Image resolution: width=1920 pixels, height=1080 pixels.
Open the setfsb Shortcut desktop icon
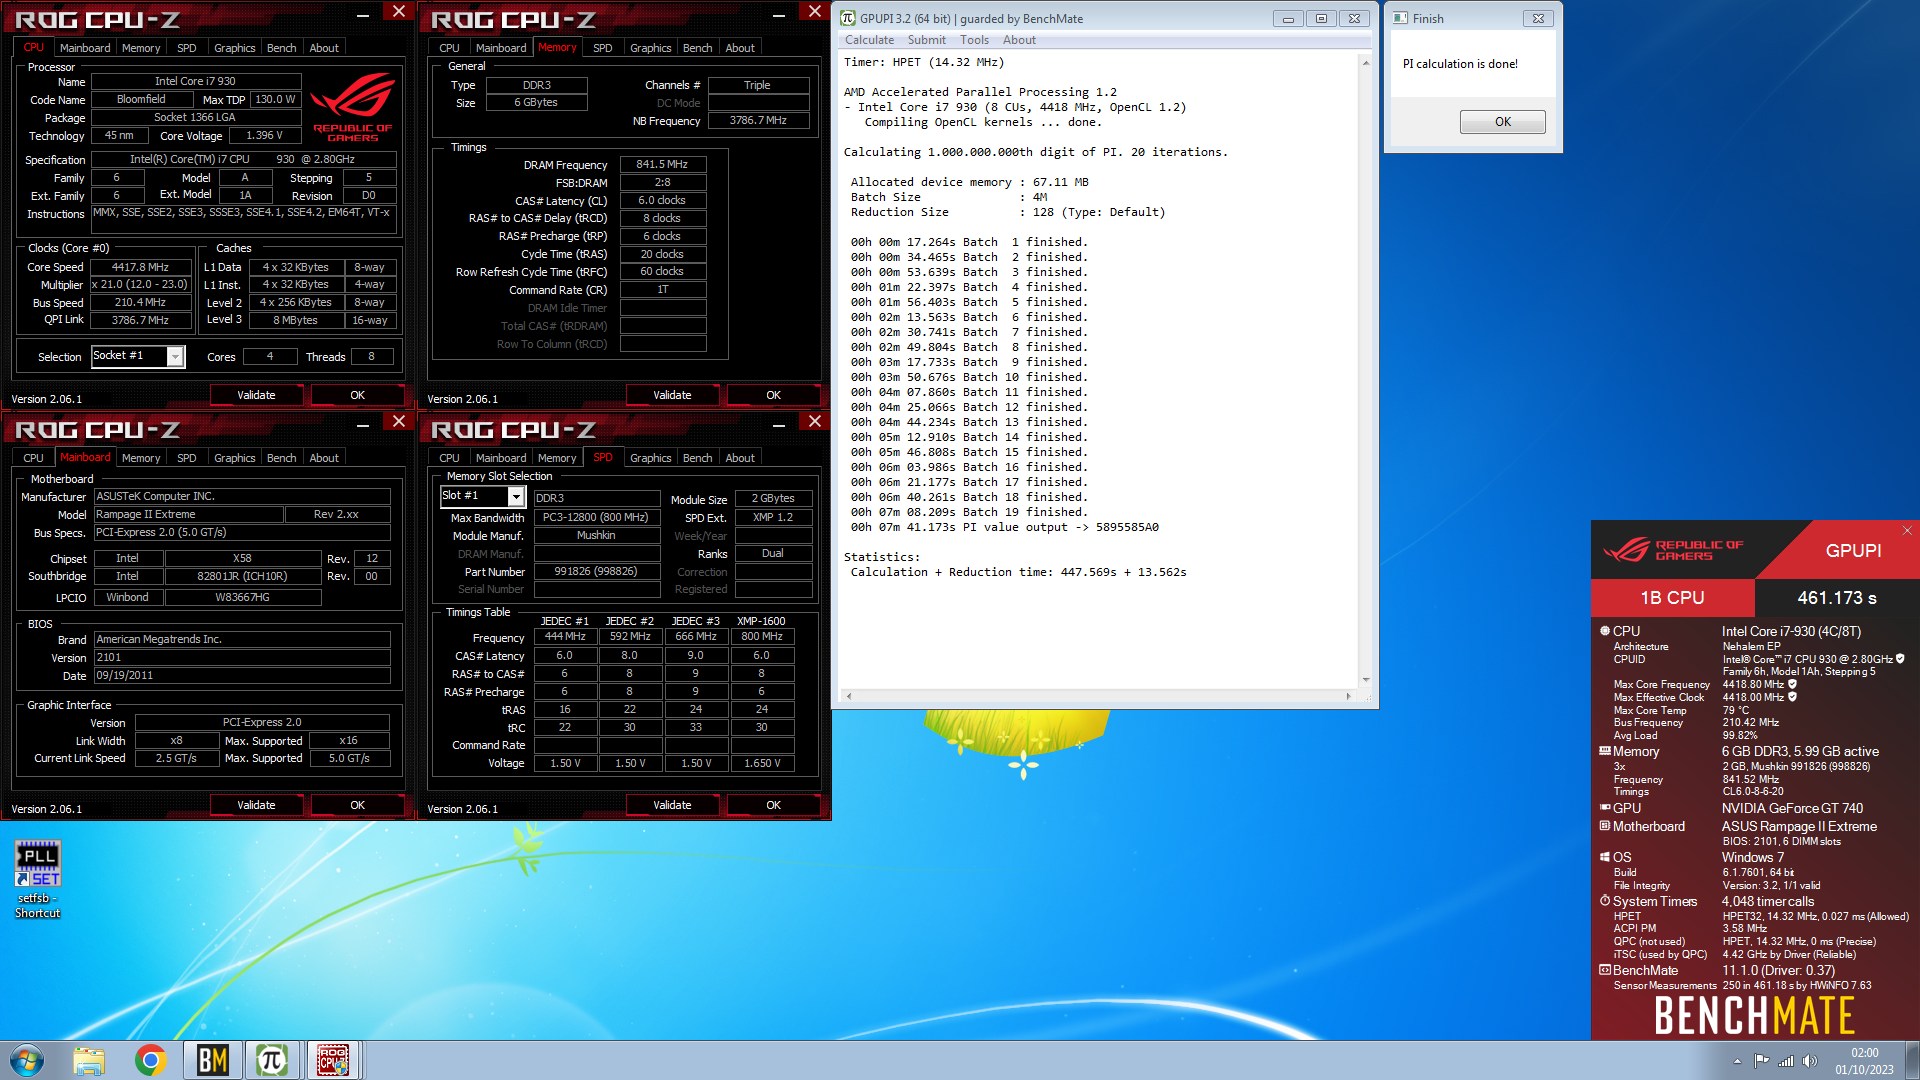[38, 880]
